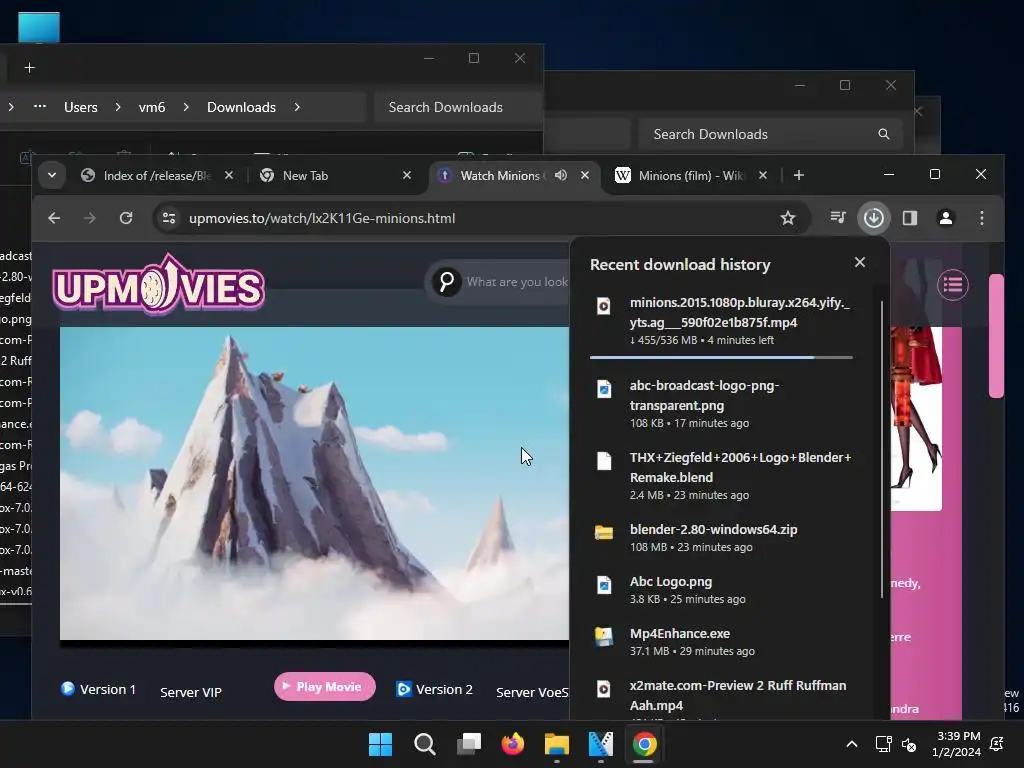Open media controls icon in Chrome toolbar
The image size is (1024, 768).
[838, 217]
